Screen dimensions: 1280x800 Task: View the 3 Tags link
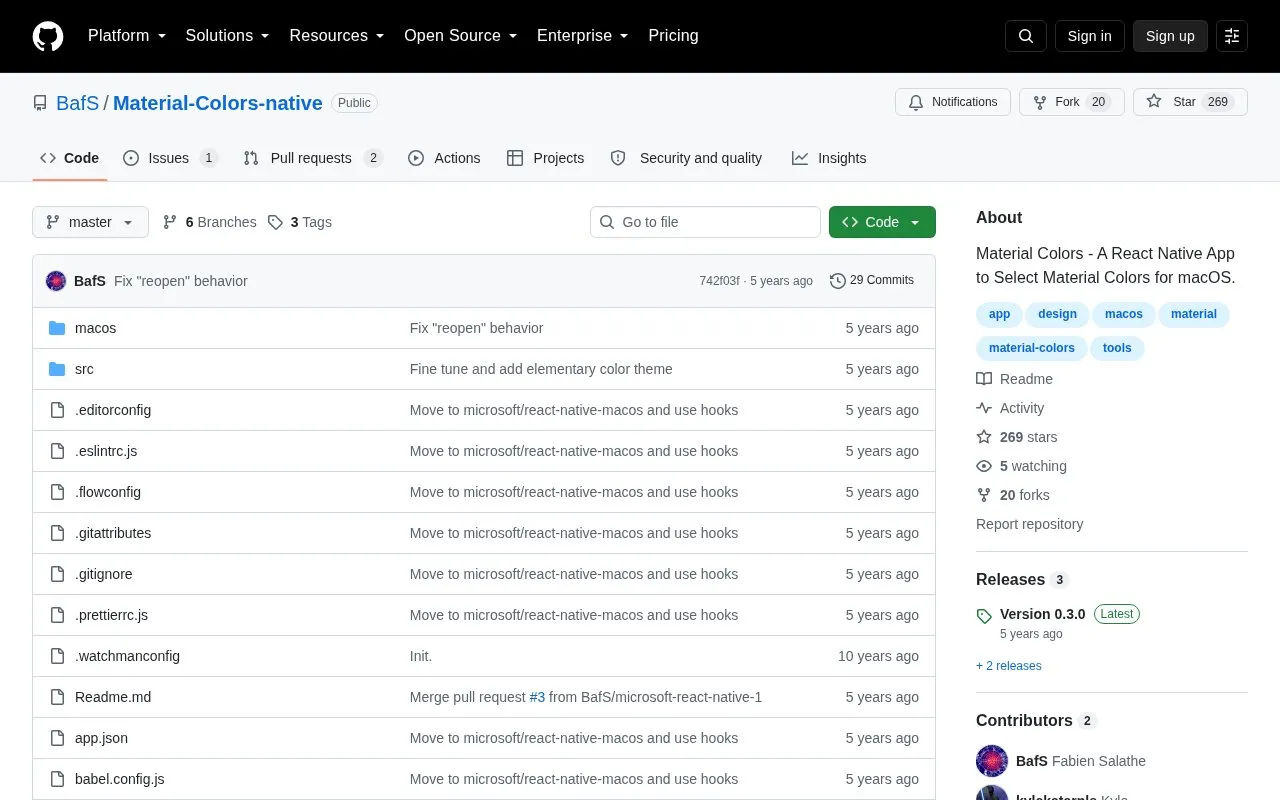[x=300, y=222]
